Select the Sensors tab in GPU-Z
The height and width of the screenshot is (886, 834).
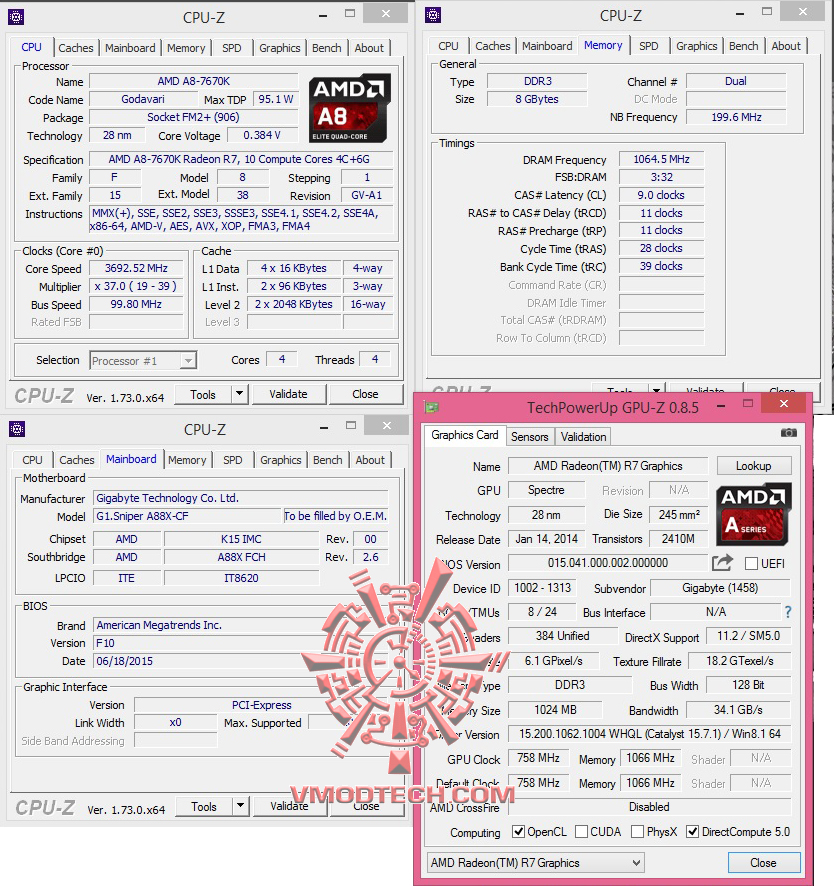coord(529,437)
